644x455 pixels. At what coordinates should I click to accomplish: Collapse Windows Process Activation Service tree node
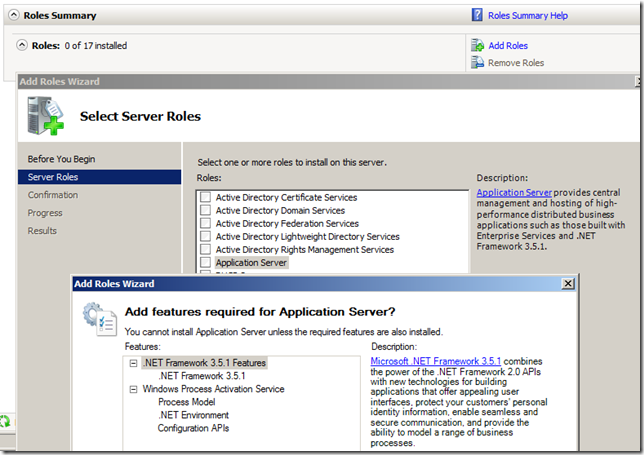pos(133,389)
